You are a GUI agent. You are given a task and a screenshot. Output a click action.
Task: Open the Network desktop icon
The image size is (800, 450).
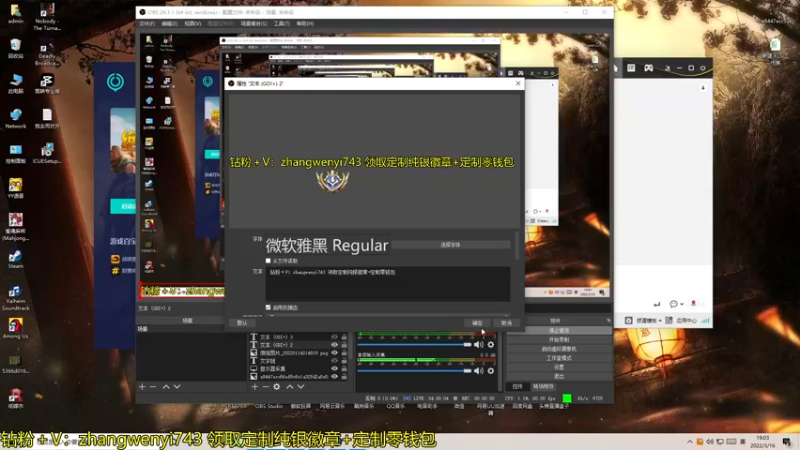15,118
